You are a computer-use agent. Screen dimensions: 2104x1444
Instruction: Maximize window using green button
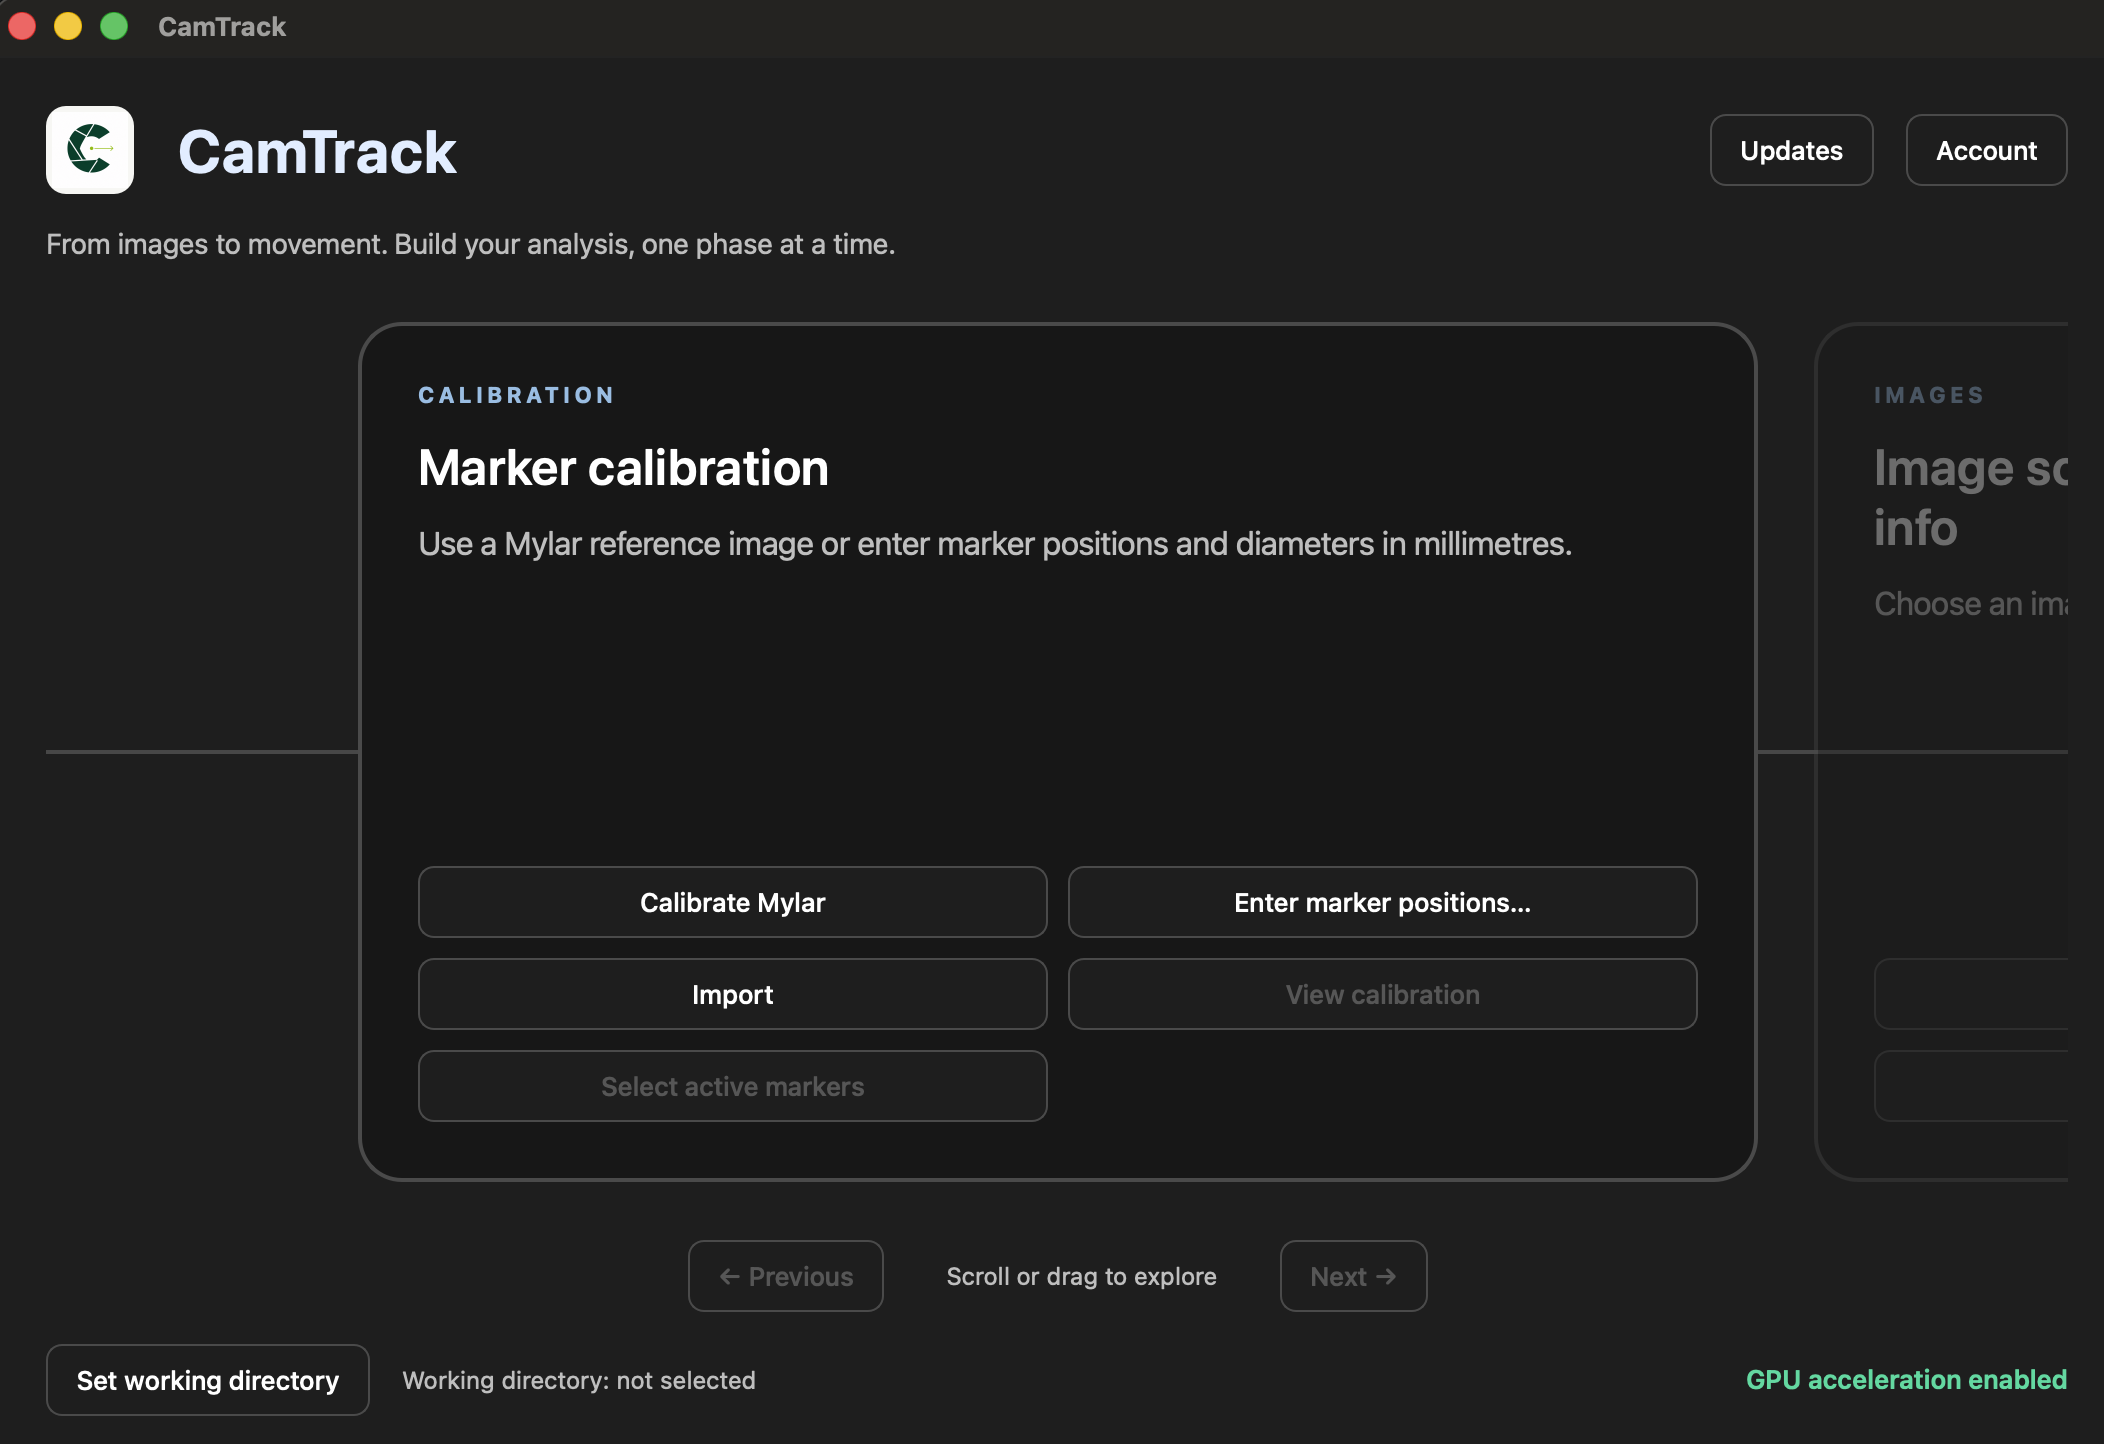(114, 26)
